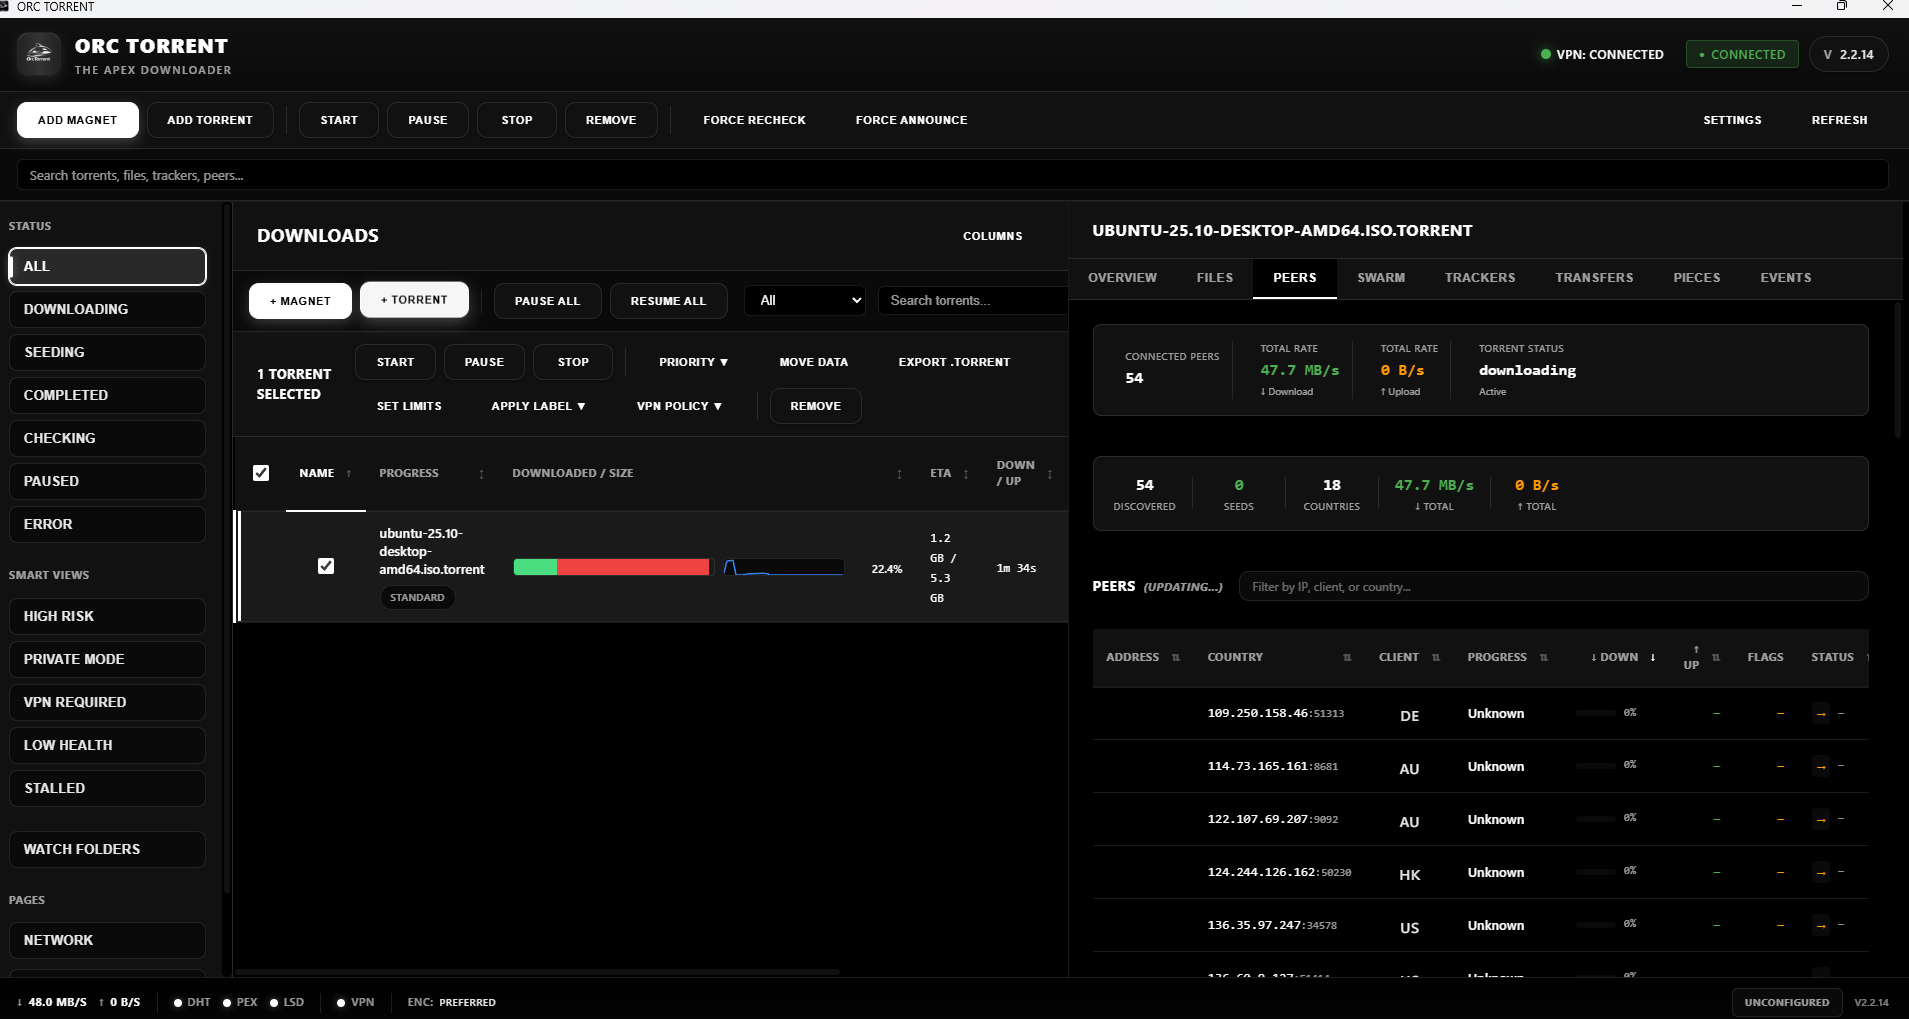Click Export .Torrent

click(x=954, y=362)
